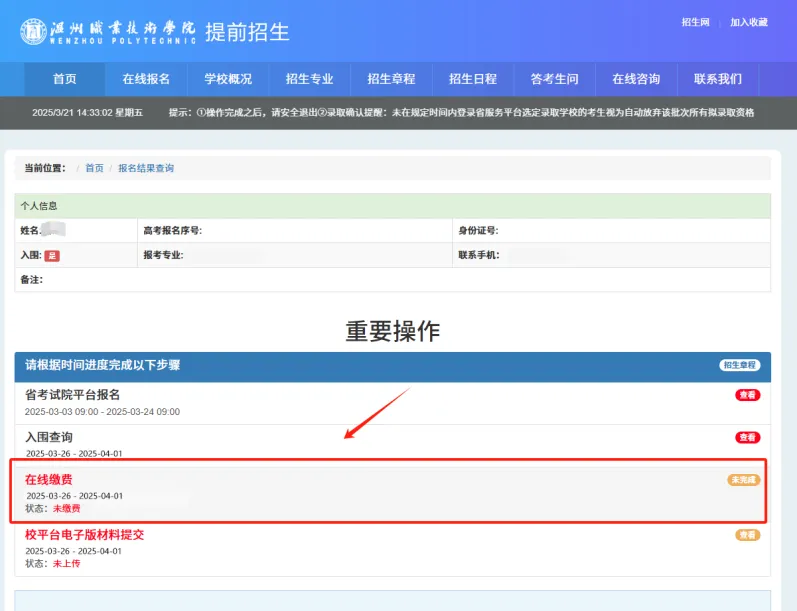Open 在线咨询 in the navigation bar
Screen dimensions: 797x611
(636, 79)
